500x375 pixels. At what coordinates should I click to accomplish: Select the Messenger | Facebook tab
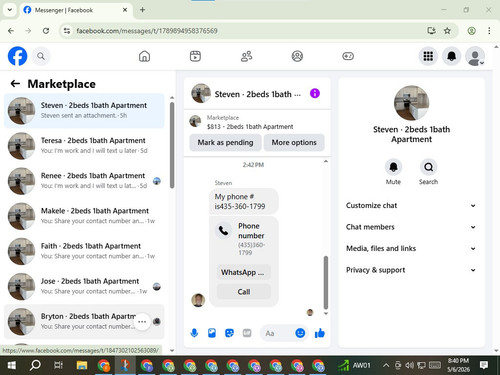pos(75,10)
